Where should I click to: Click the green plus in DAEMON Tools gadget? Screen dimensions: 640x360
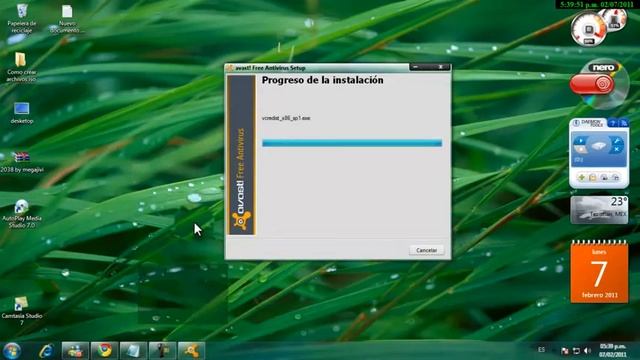coord(581,177)
